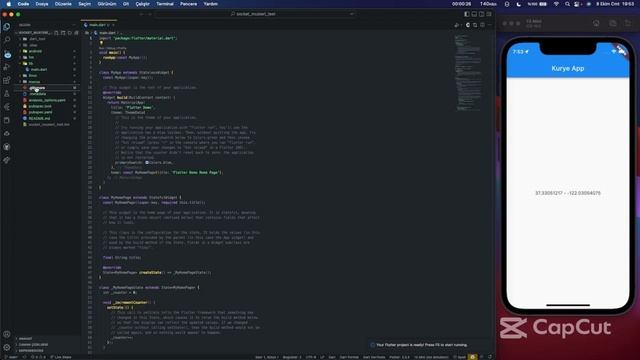Open the Apple menu
The width and height of the screenshot is (640, 360).
pos(9,4)
